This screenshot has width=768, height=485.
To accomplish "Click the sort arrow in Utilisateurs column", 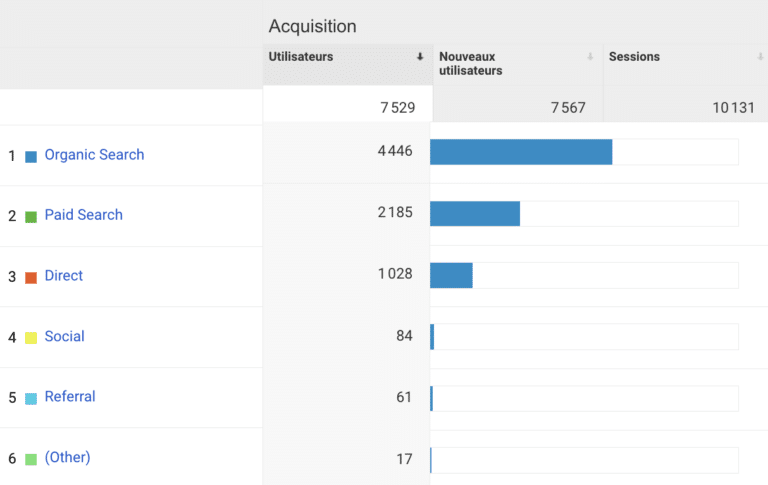I will [420, 57].
